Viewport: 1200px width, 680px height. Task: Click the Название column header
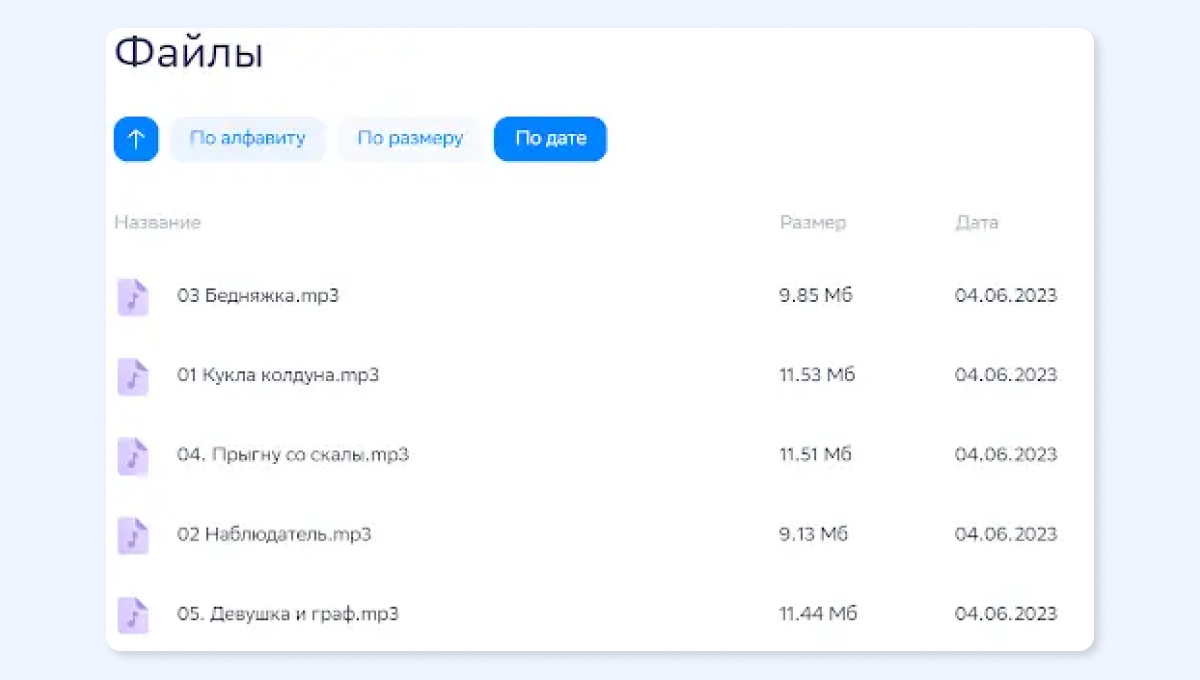pos(157,222)
